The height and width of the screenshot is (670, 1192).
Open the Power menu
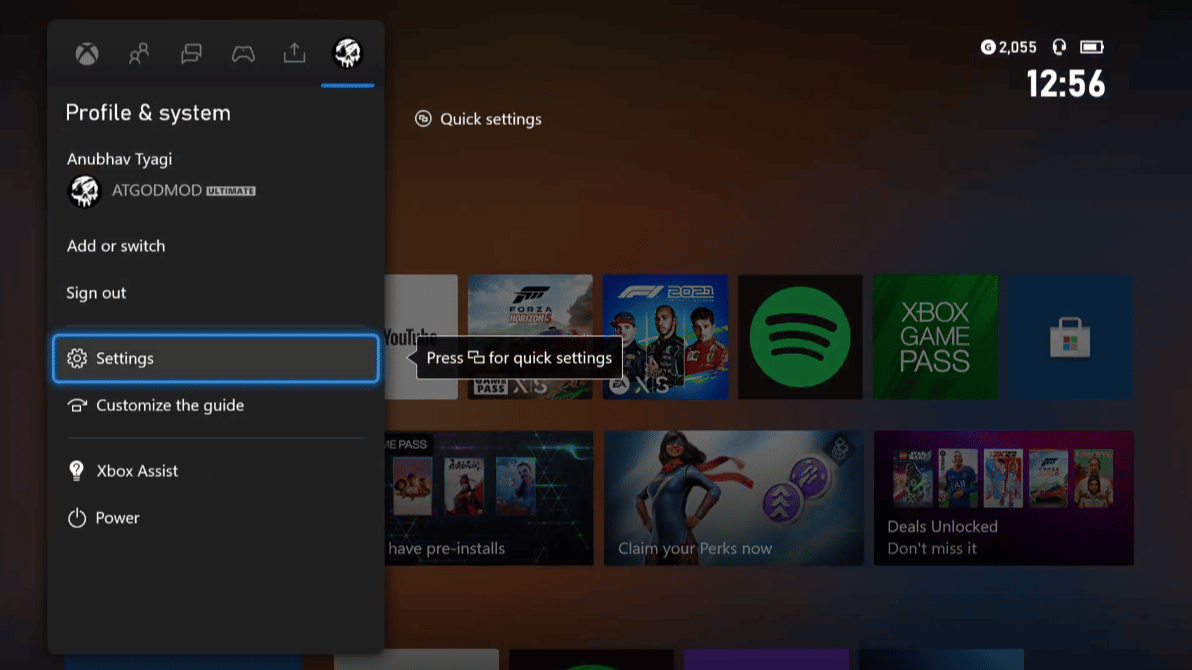point(216,518)
